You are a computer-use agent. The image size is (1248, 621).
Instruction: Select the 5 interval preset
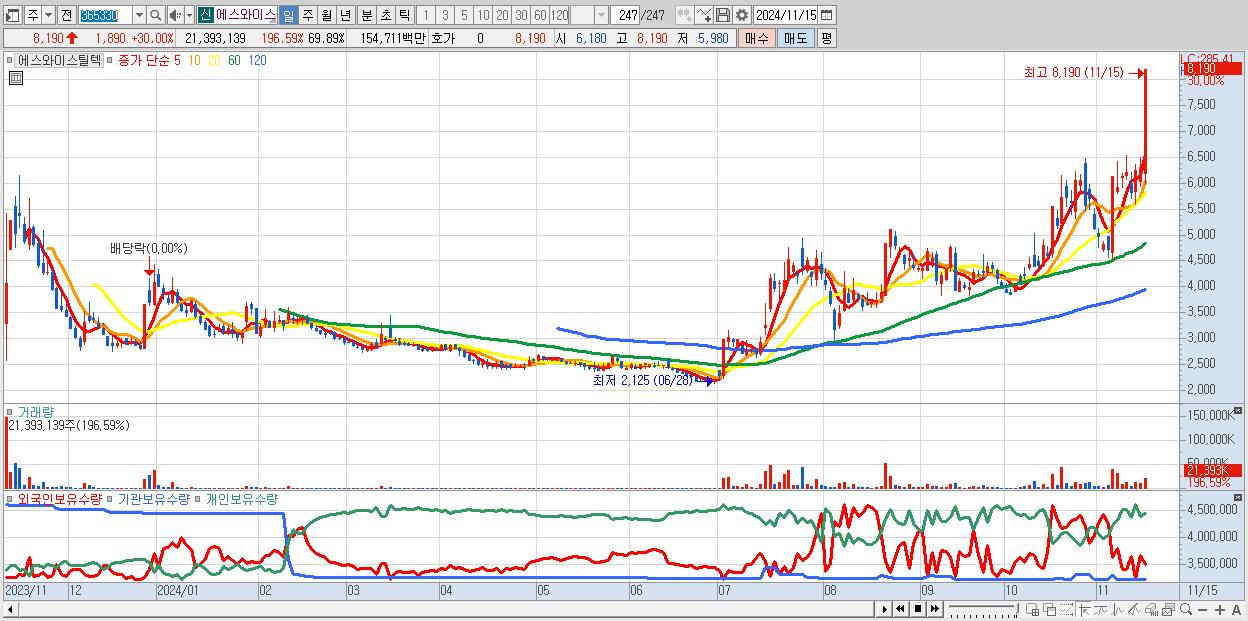click(464, 15)
